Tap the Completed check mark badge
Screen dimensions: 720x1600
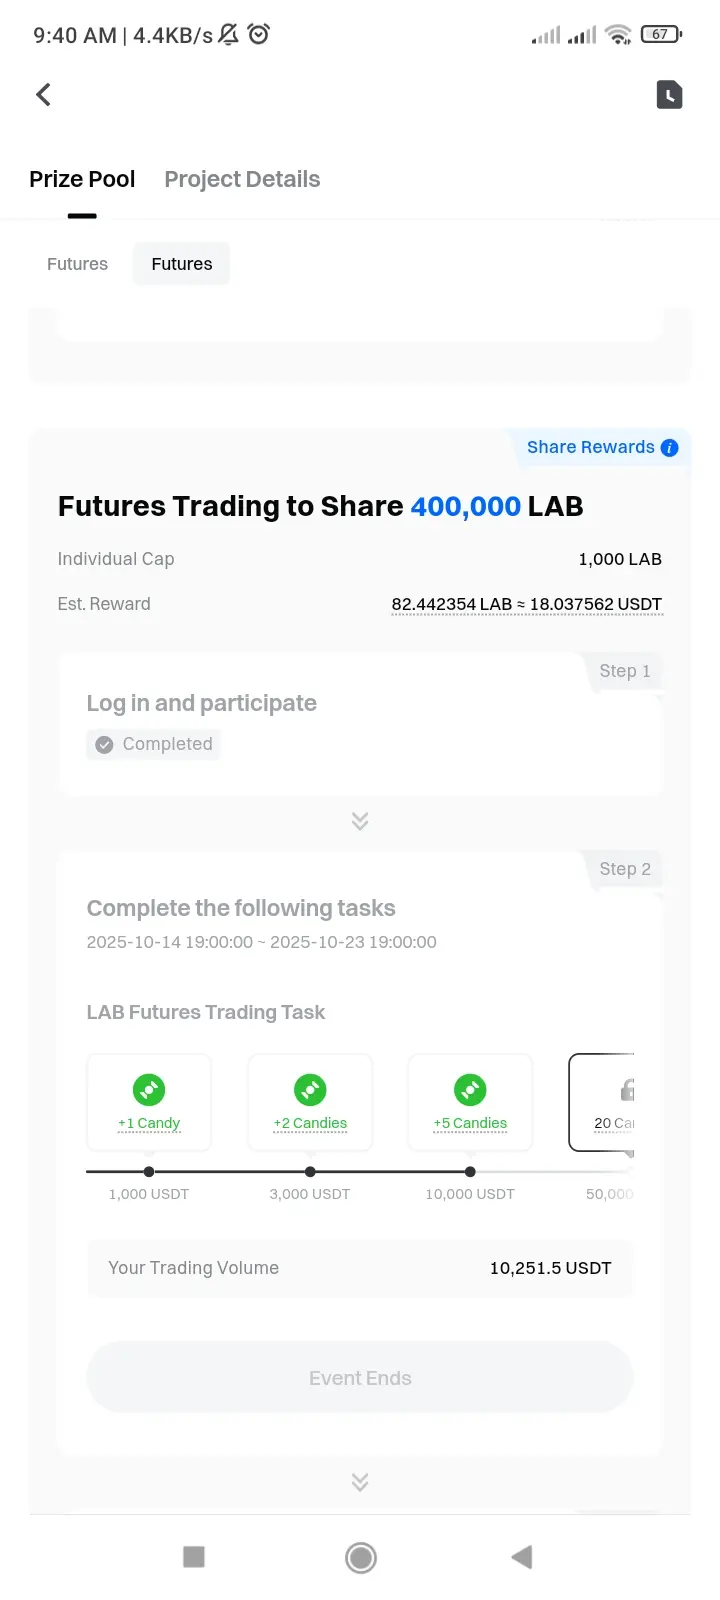[x=104, y=744]
